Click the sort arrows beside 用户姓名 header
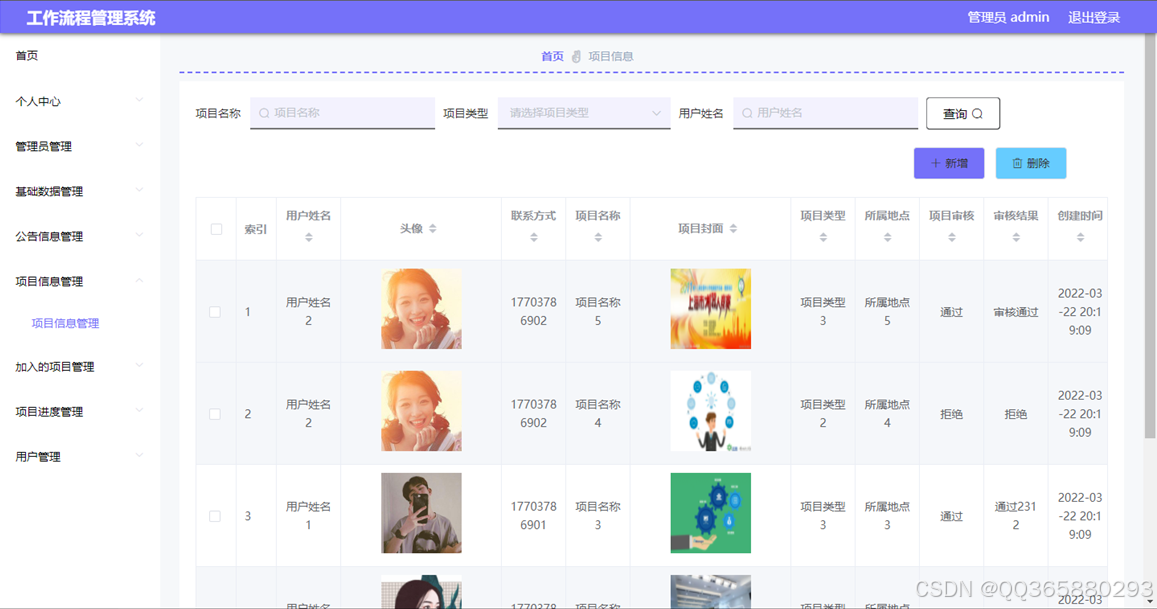1157x609 pixels. [308, 238]
